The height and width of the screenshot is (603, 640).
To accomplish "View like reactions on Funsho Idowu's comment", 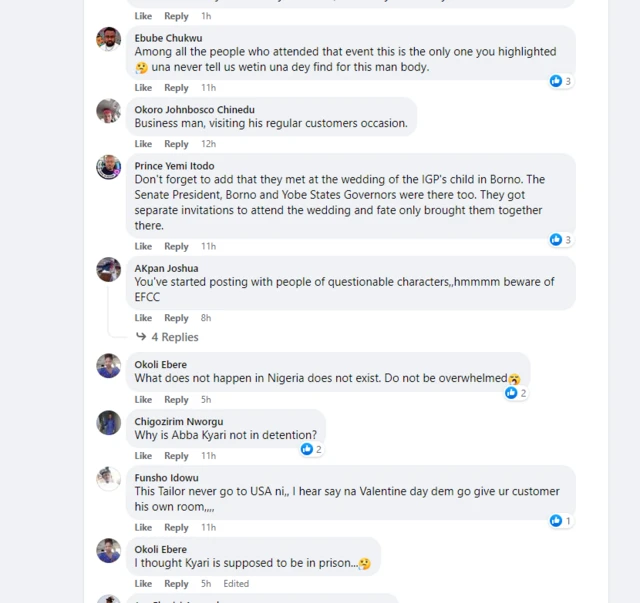I will (x=556, y=521).
